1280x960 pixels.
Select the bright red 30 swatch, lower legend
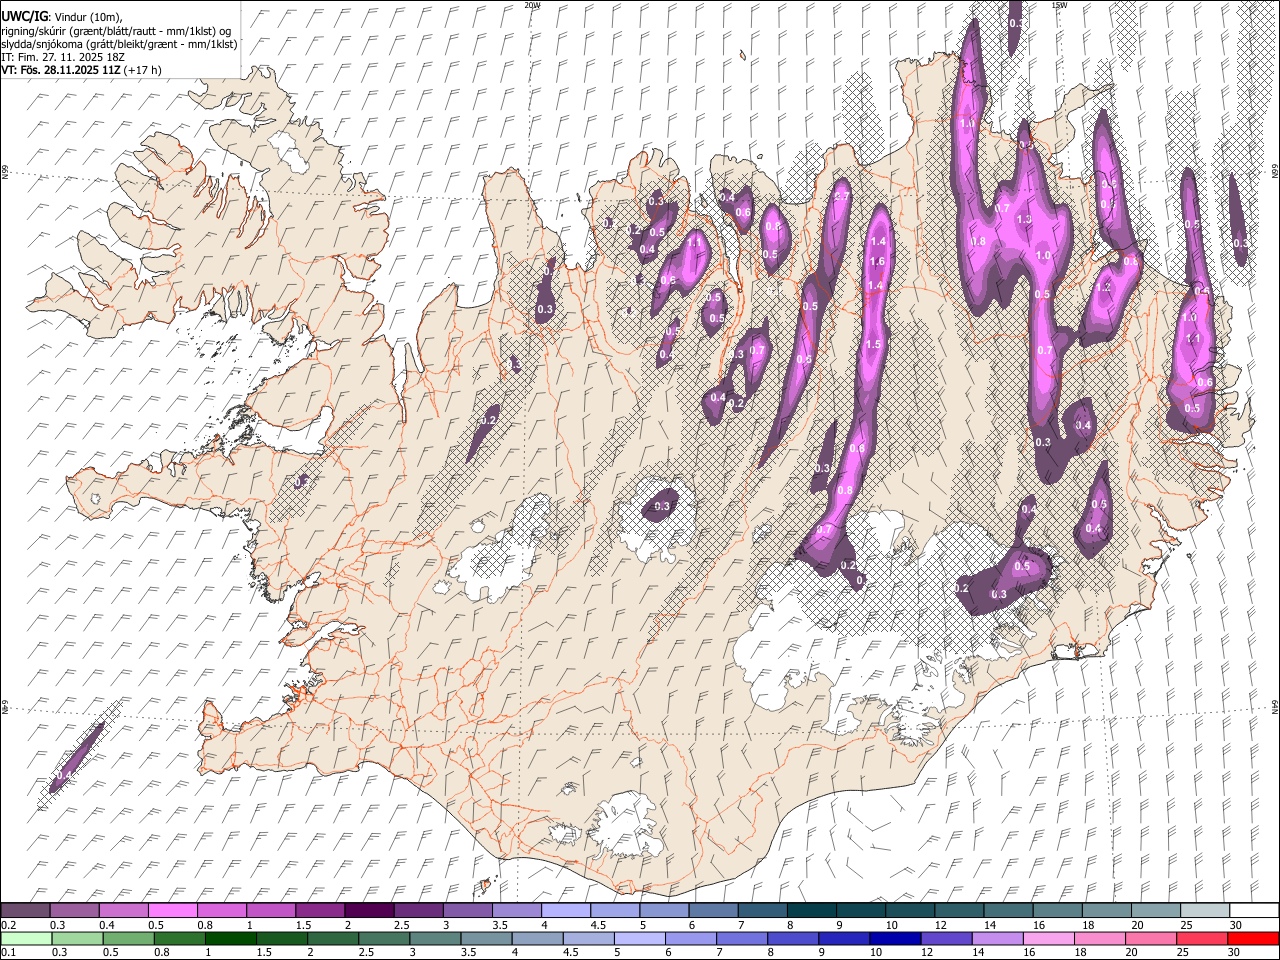point(1252,938)
